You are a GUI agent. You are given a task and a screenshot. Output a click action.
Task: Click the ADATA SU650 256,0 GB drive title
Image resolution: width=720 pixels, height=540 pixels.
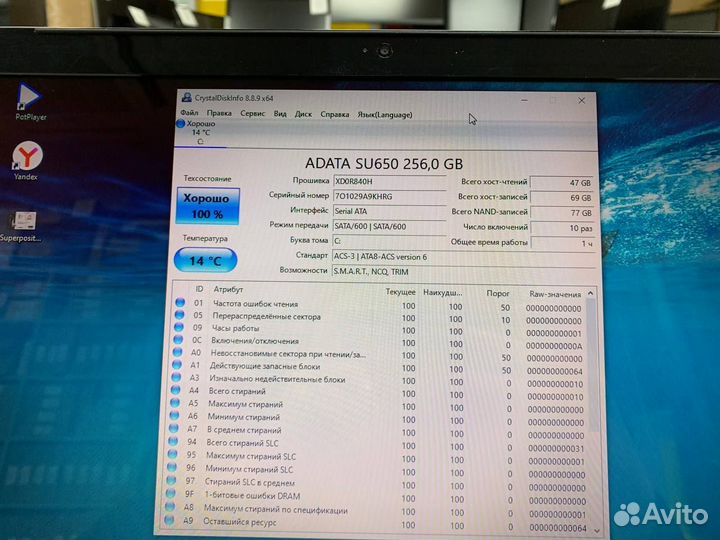pyautogui.click(x=384, y=163)
